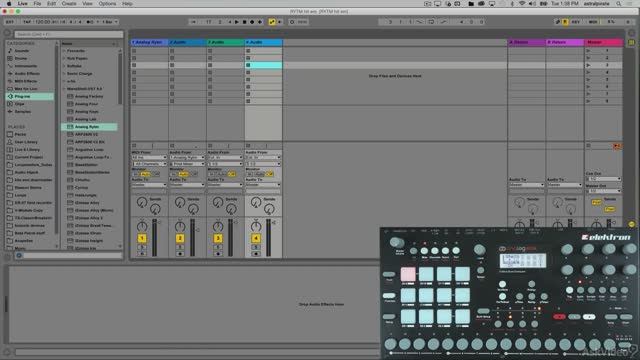Arm track 2 for recording
Image resolution: width=640 pixels, height=360 pixels.
pos(180,254)
